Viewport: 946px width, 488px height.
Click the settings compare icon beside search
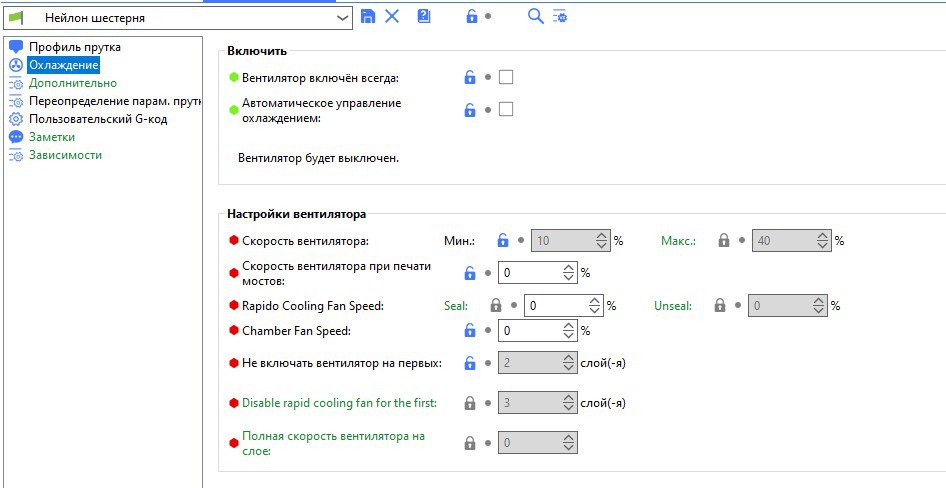click(559, 16)
